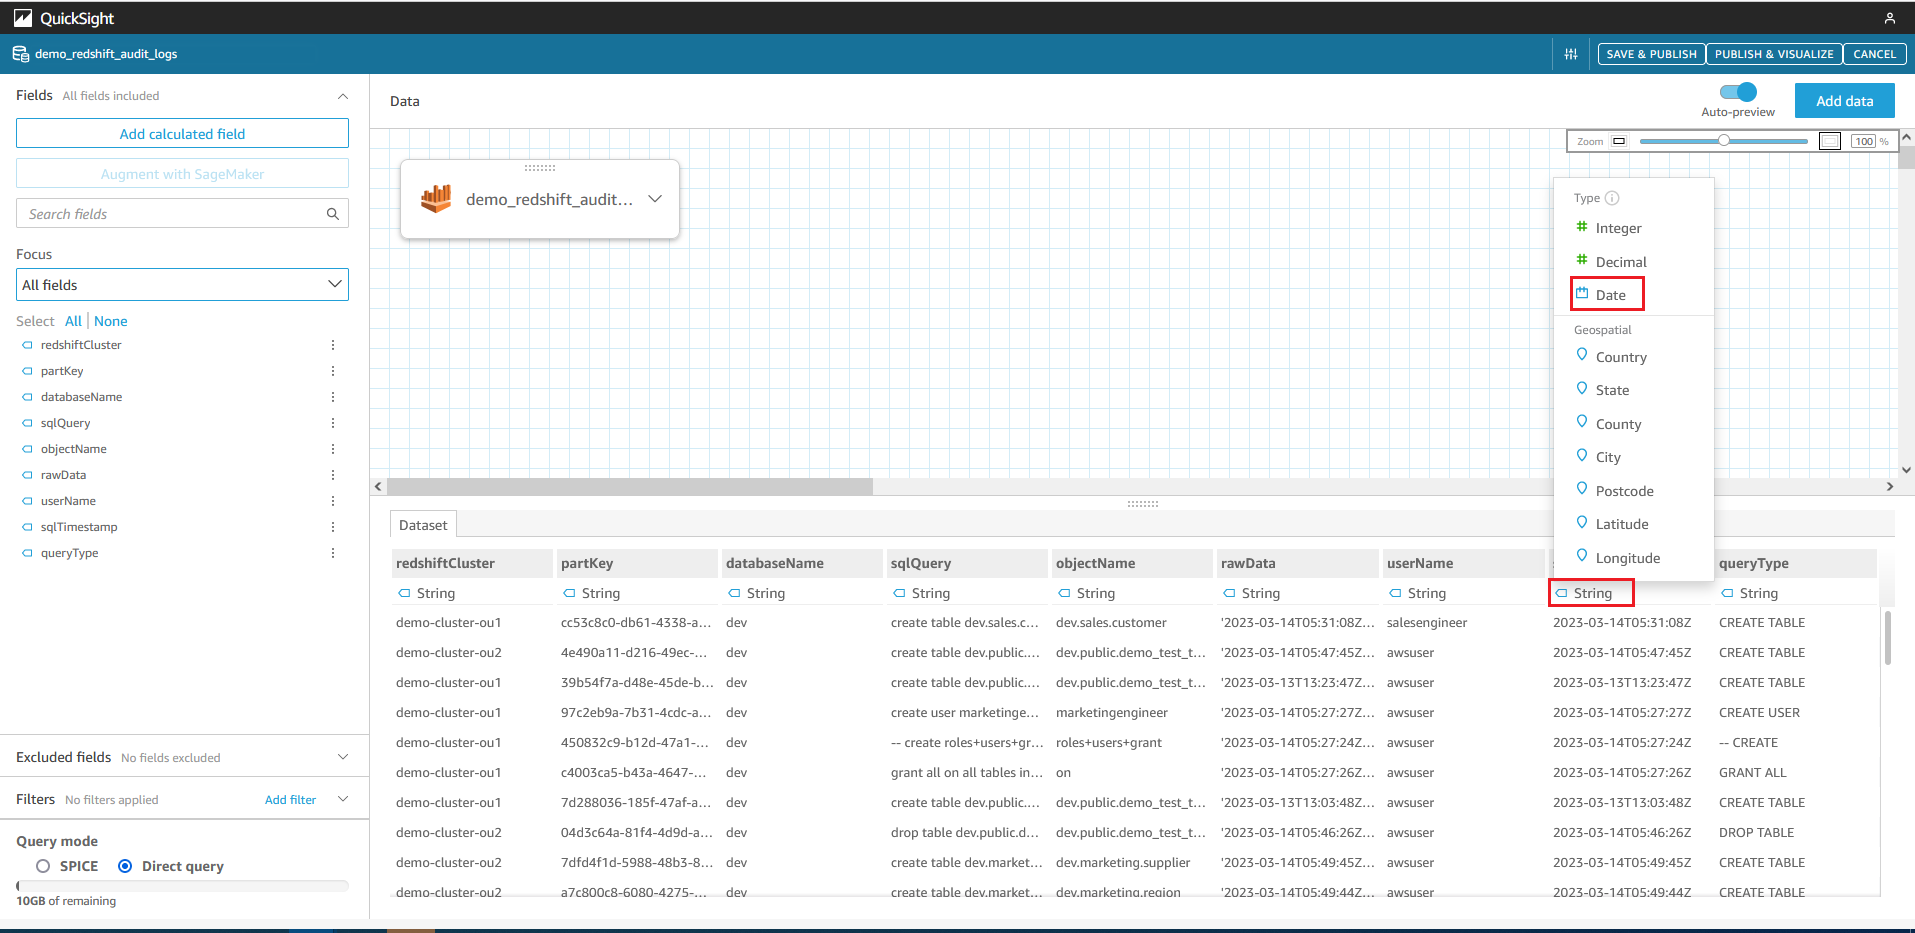Click the search magnifier icon in Search fields

[x=333, y=214]
